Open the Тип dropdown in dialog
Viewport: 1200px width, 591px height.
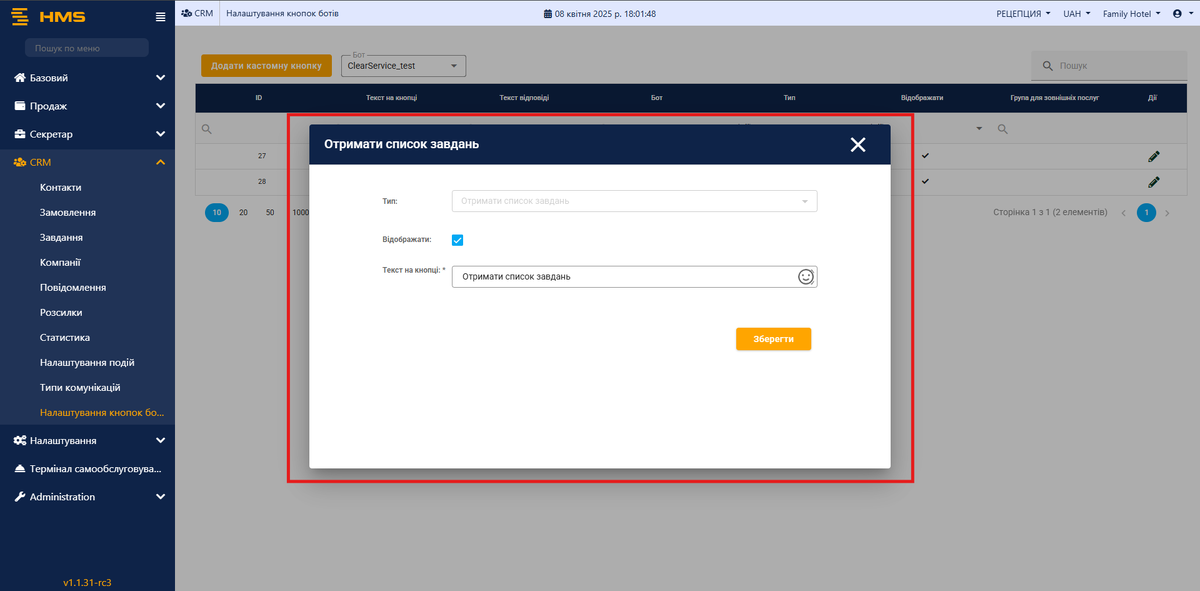(x=634, y=201)
